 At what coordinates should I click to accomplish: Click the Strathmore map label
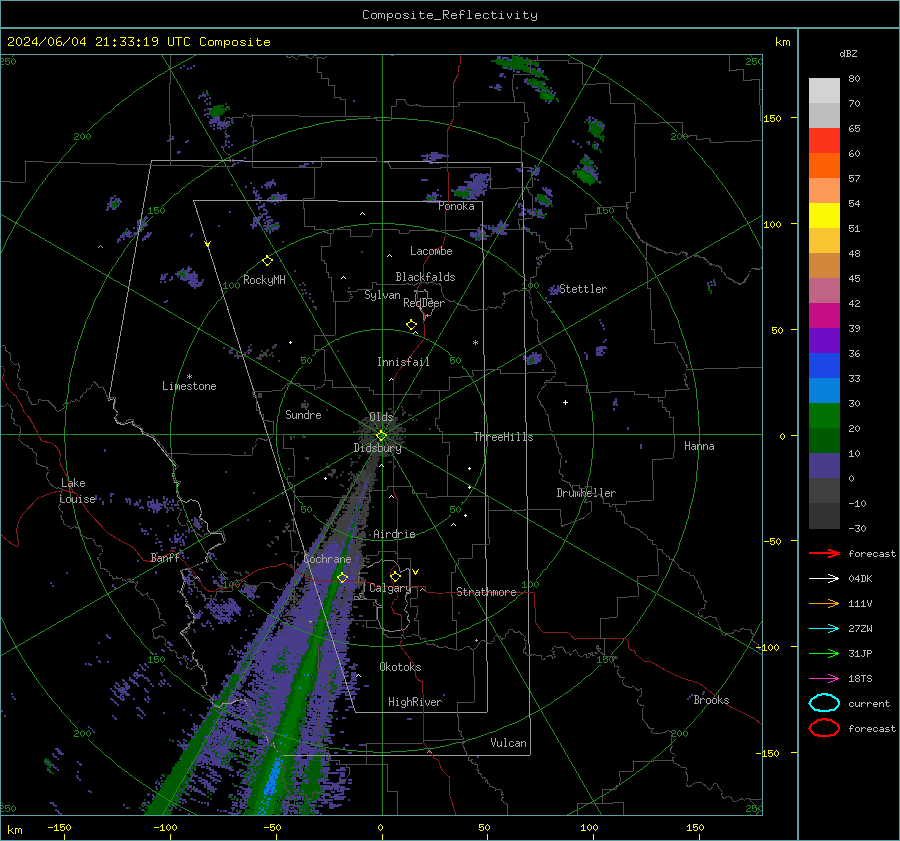(x=486, y=592)
